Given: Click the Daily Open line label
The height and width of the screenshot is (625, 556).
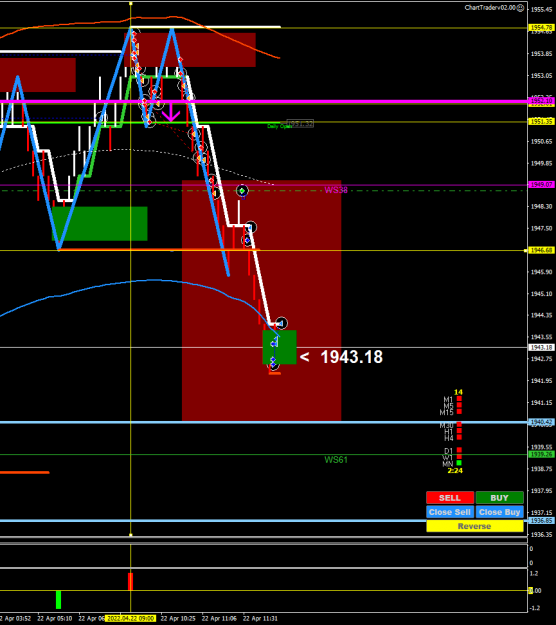Looking at the screenshot, I should 279,126.
